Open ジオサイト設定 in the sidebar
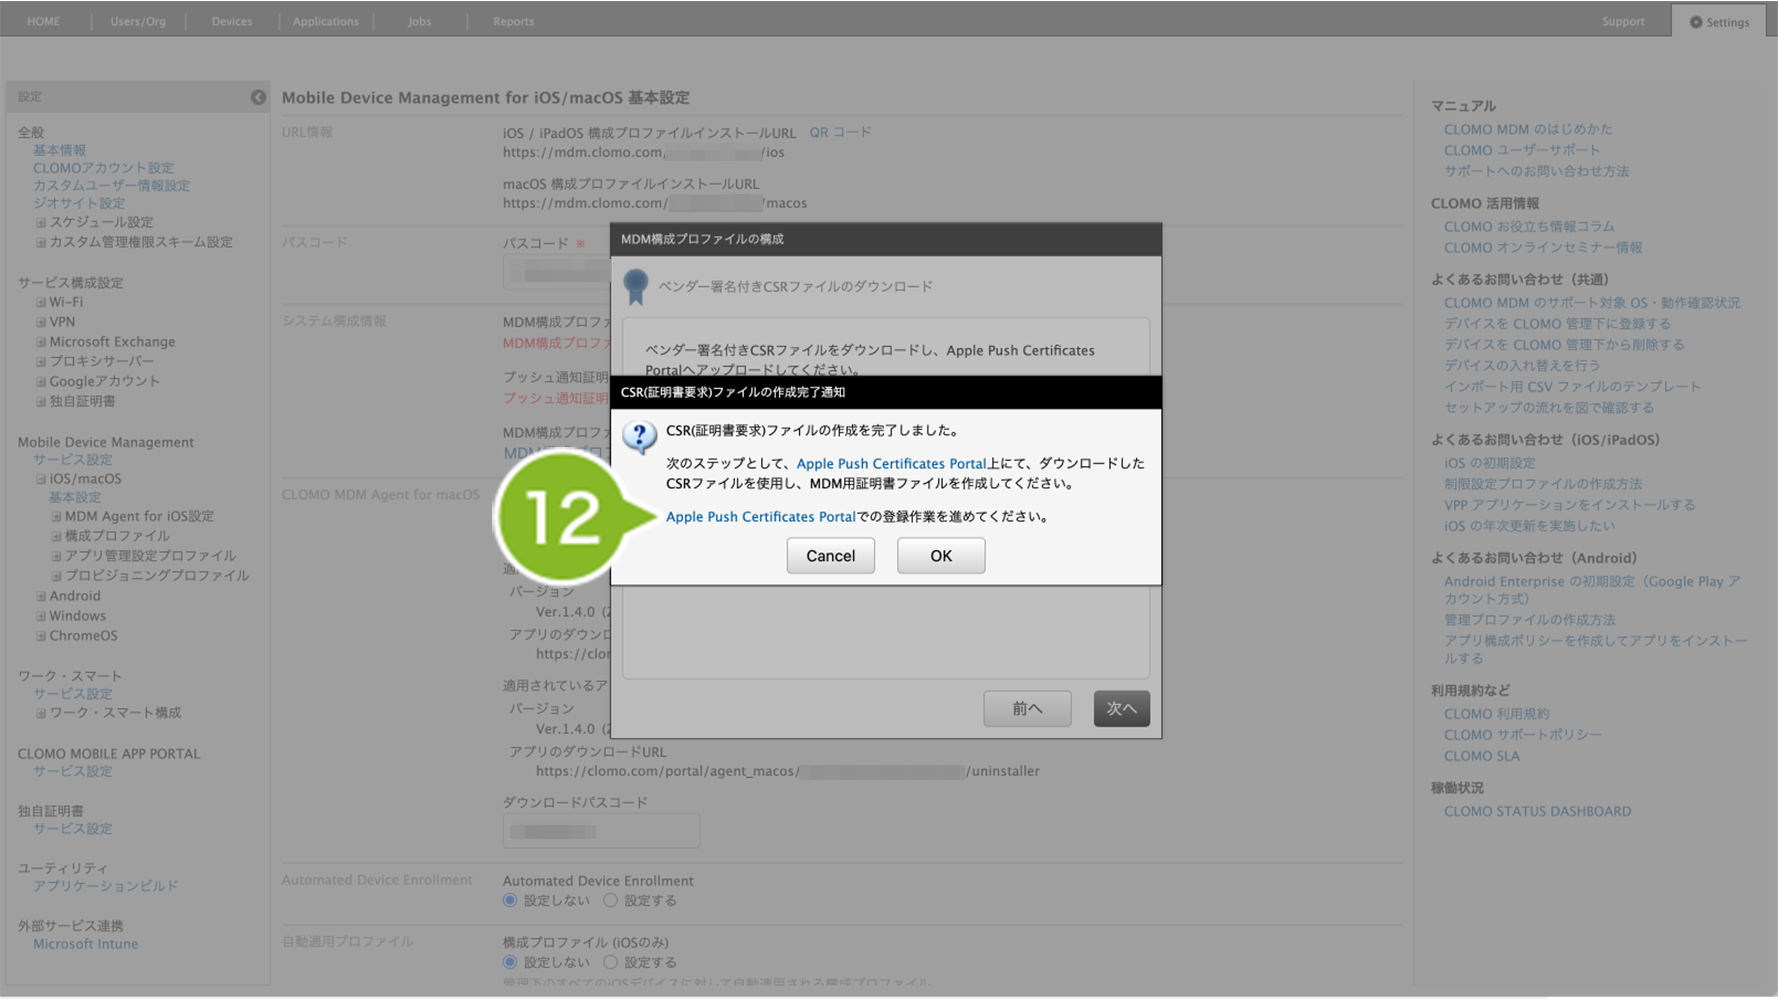Screen dimensions: 1778x1000 click(x=79, y=203)
